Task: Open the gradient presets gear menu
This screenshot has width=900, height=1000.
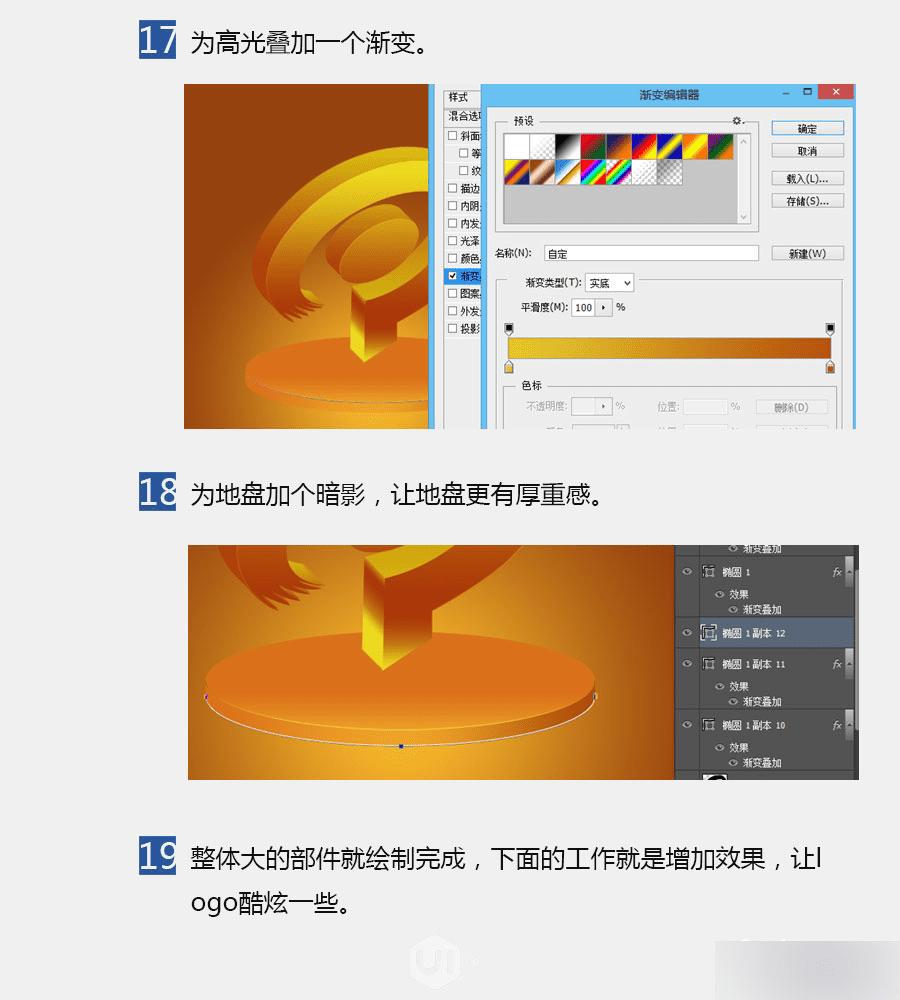Action: [x=736, y=121]
